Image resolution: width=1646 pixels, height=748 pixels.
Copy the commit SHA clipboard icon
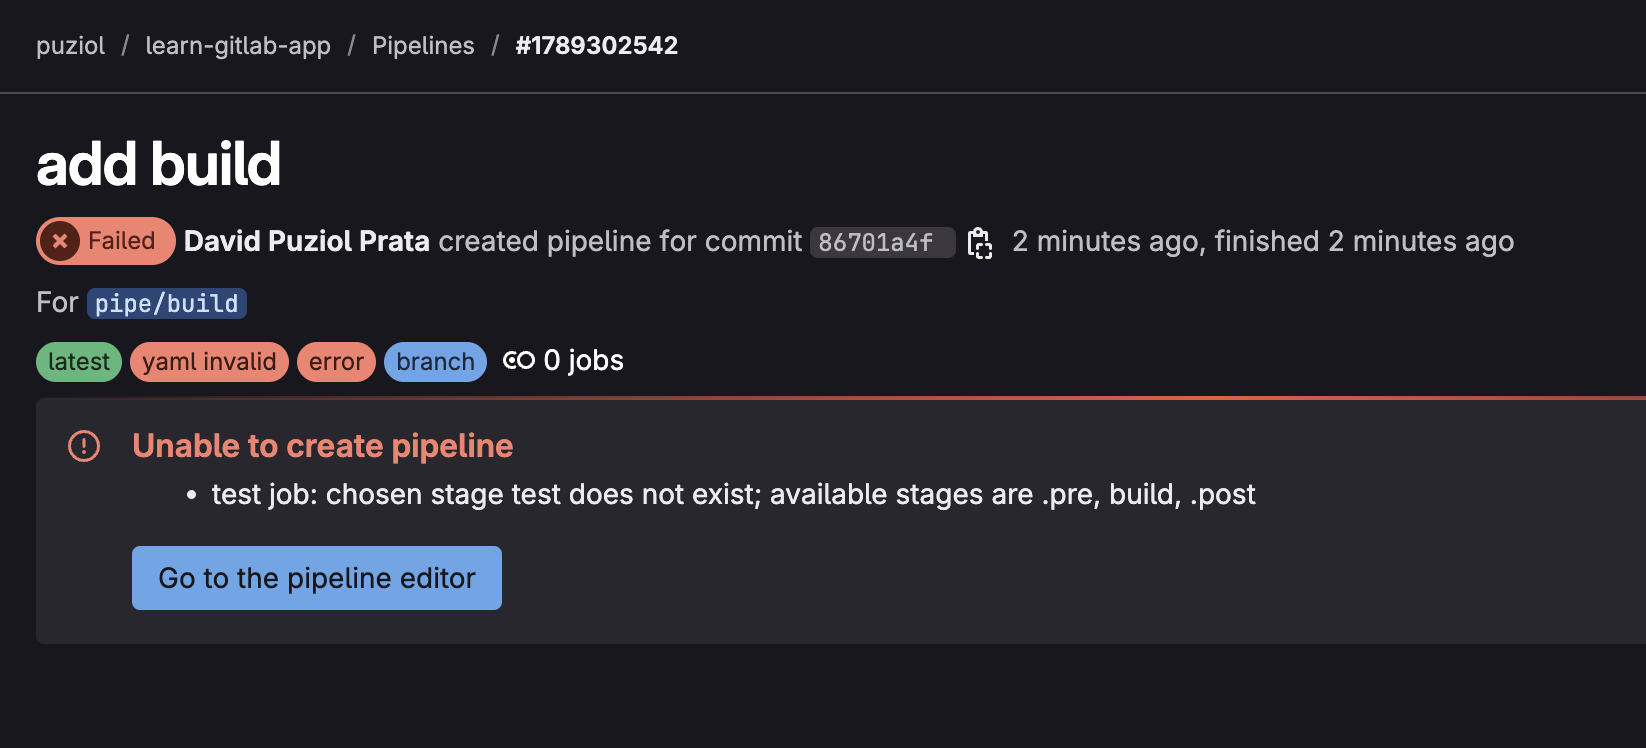pos(981,243)
